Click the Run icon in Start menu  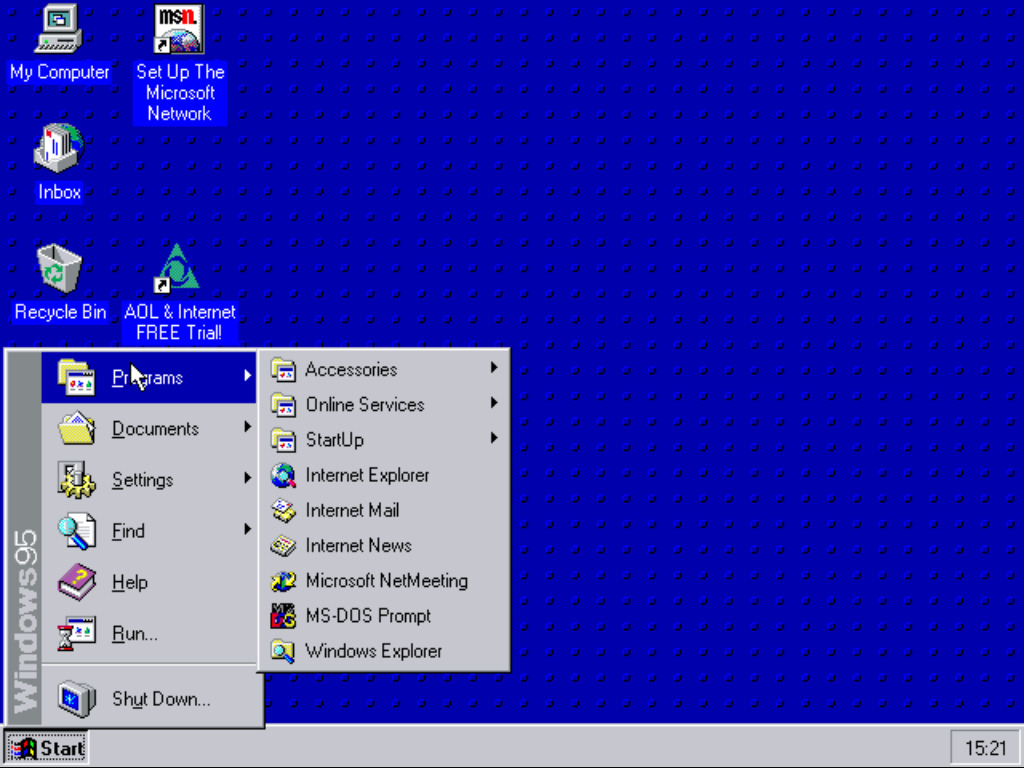(76, 633)
